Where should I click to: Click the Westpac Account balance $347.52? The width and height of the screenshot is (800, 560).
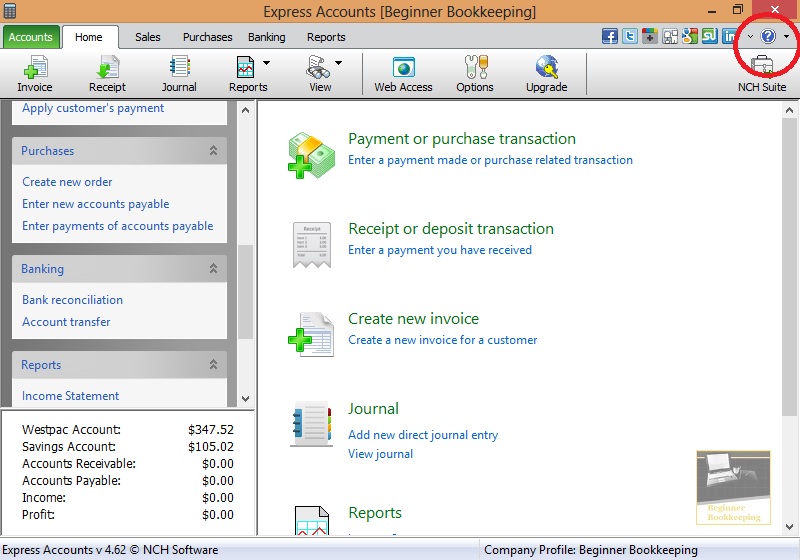pyautogui.click(x=211, y=429)
